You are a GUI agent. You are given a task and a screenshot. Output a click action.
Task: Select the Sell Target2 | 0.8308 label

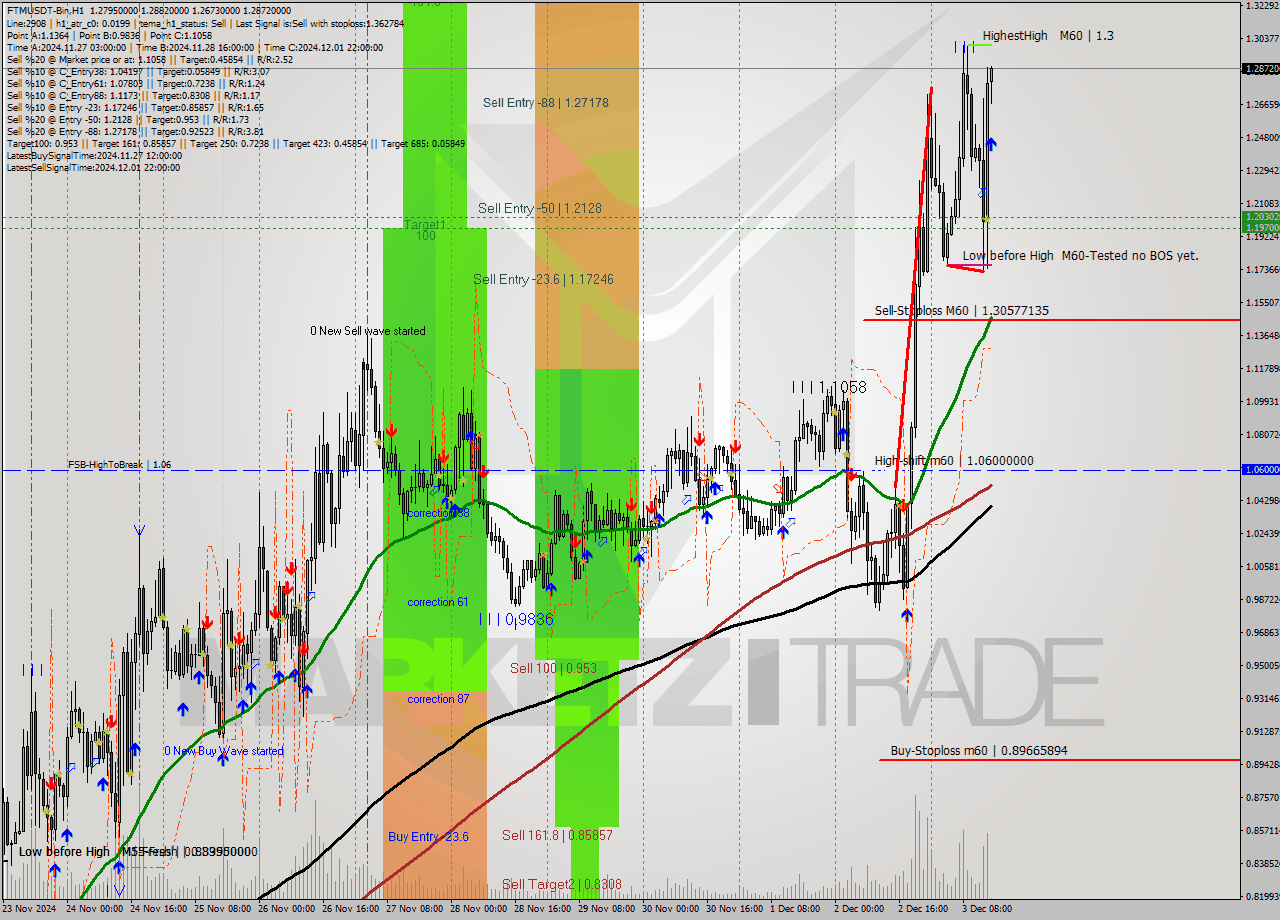click(x=561, y=884)
